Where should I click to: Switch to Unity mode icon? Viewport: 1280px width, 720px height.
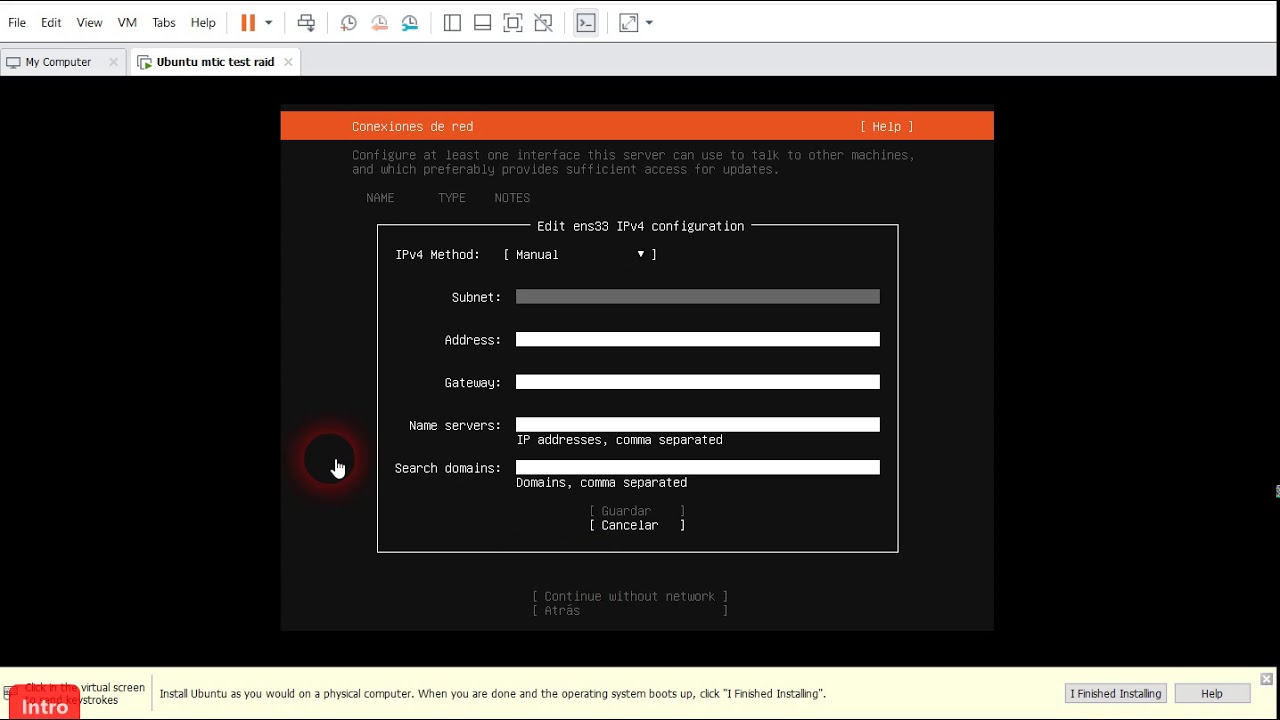(543, 22)
